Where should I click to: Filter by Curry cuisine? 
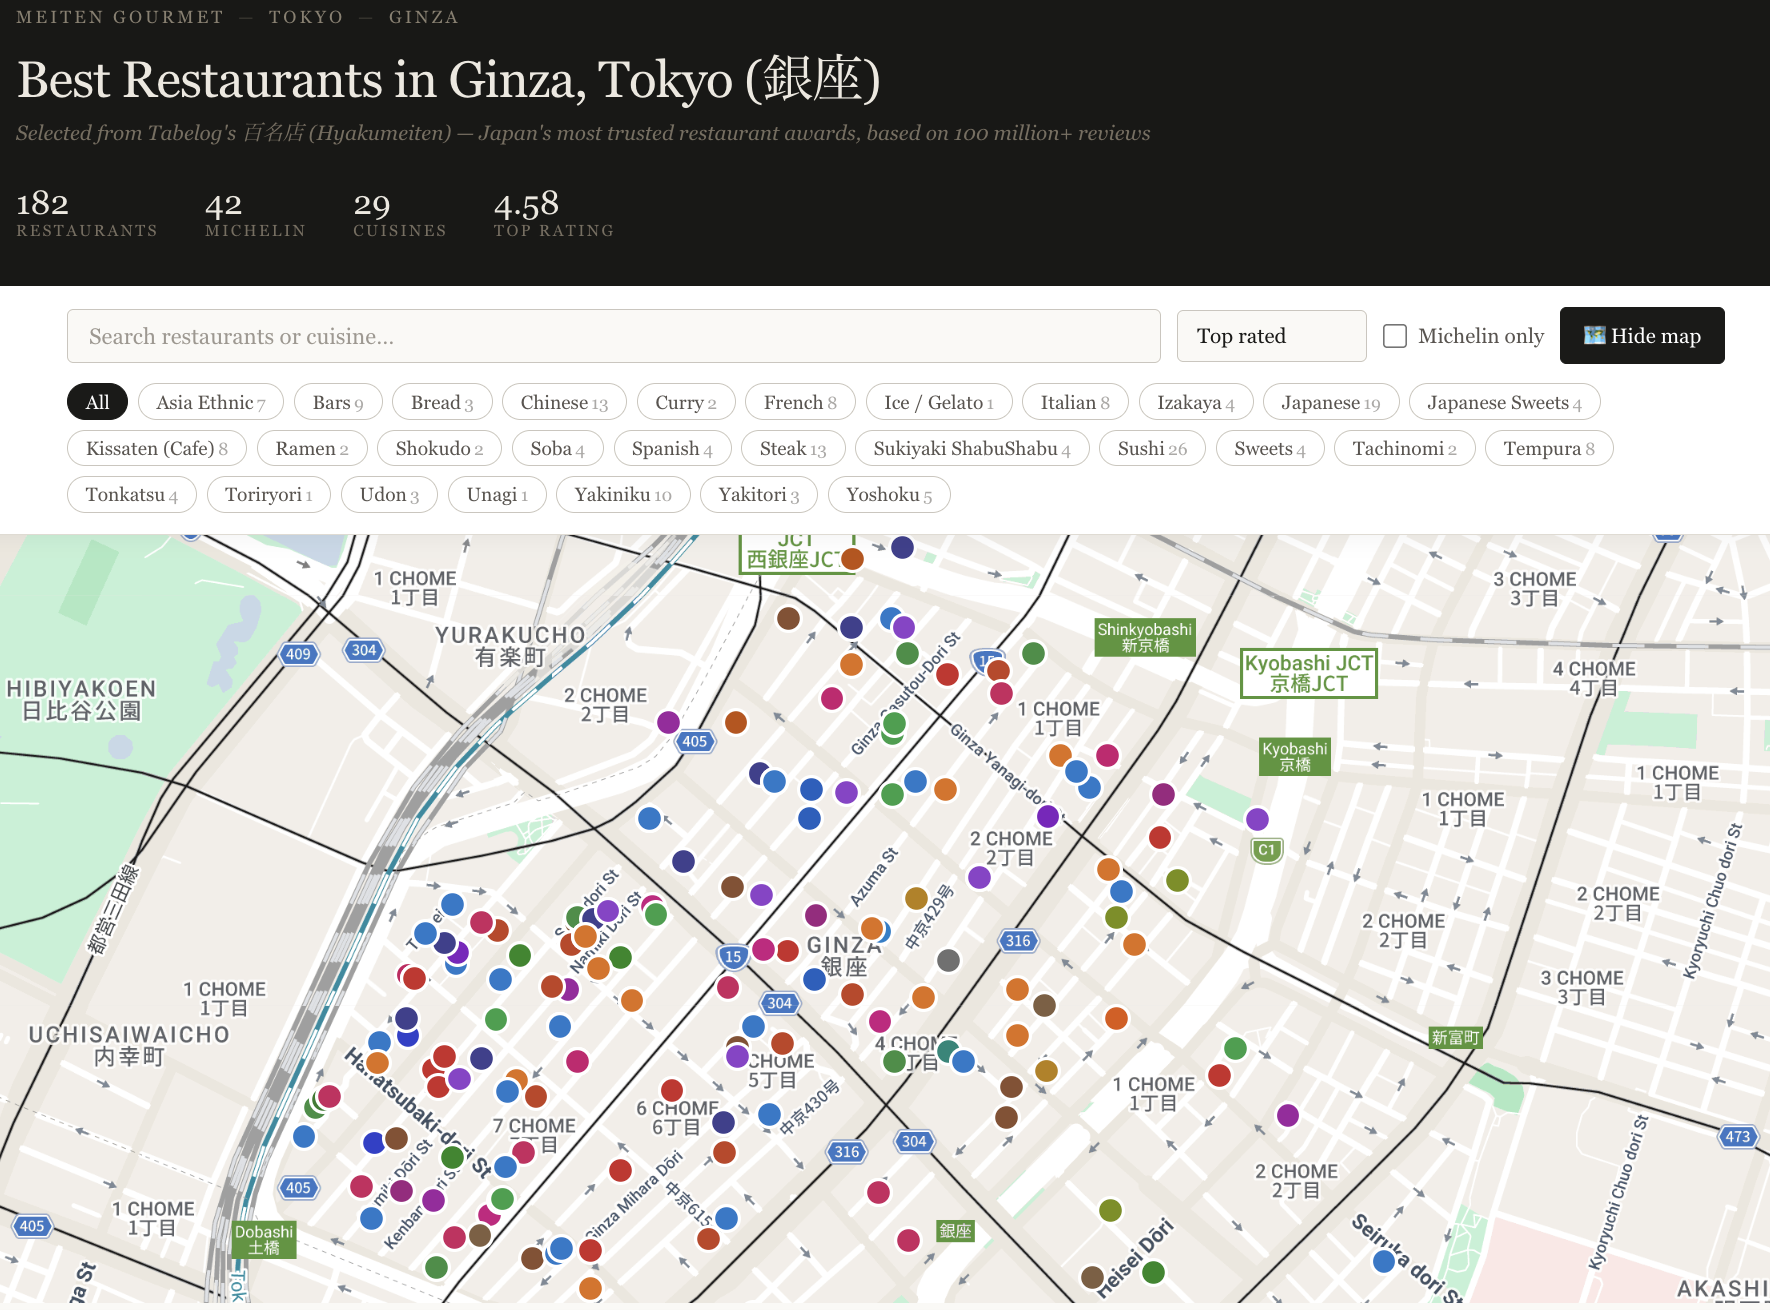(x=686, y=402)
